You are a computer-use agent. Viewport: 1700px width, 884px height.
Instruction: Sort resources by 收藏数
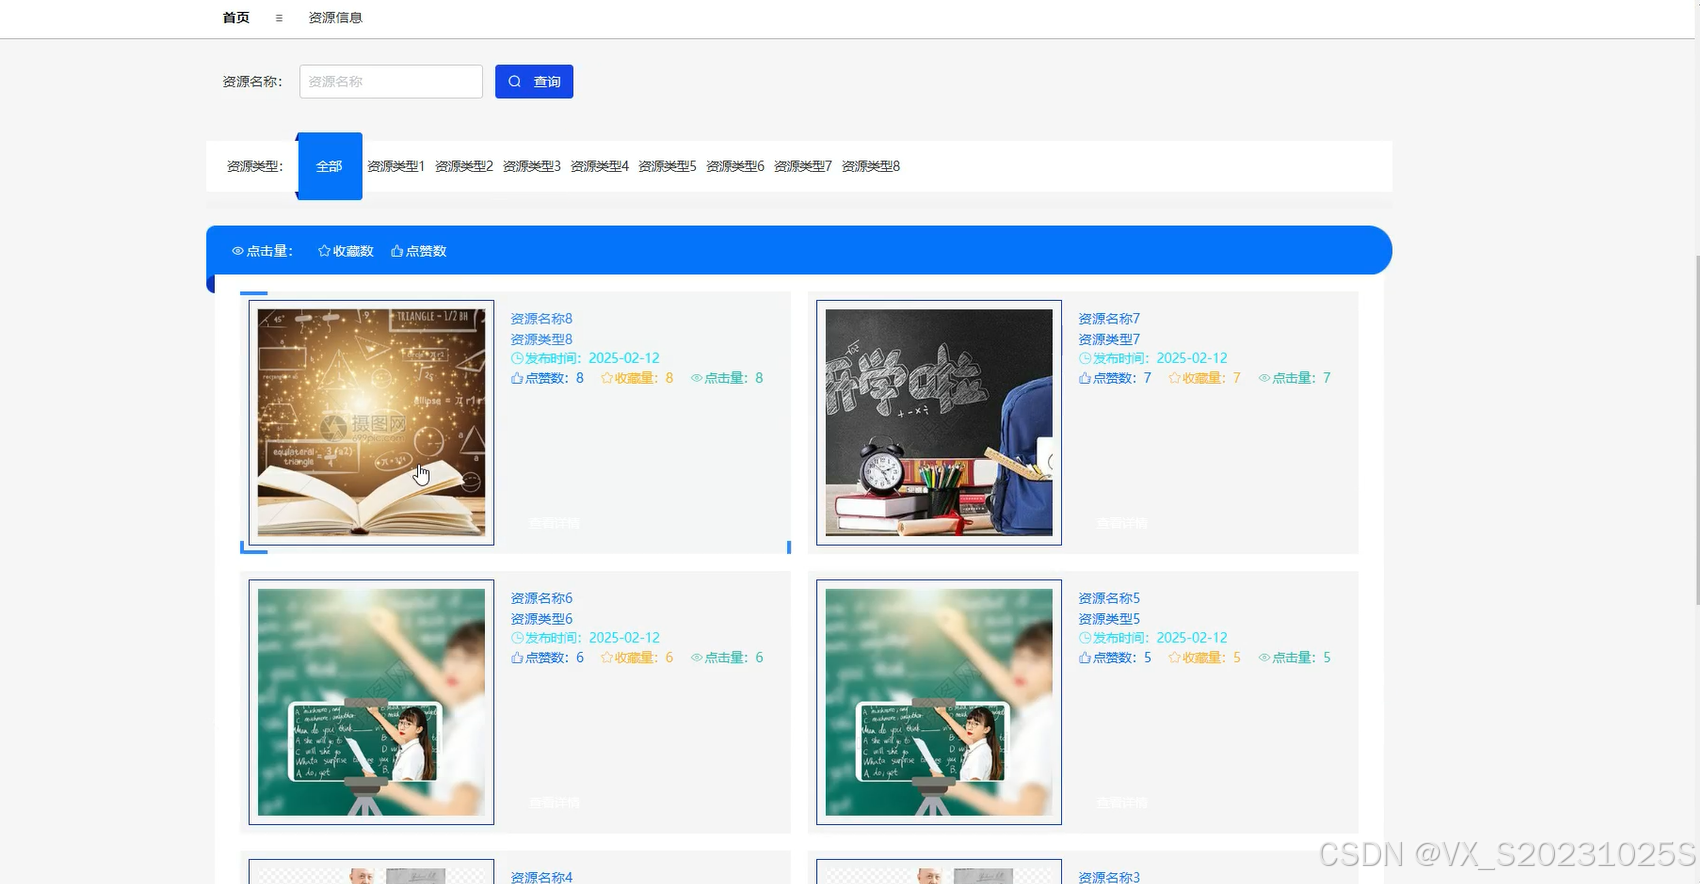(346, 251)
